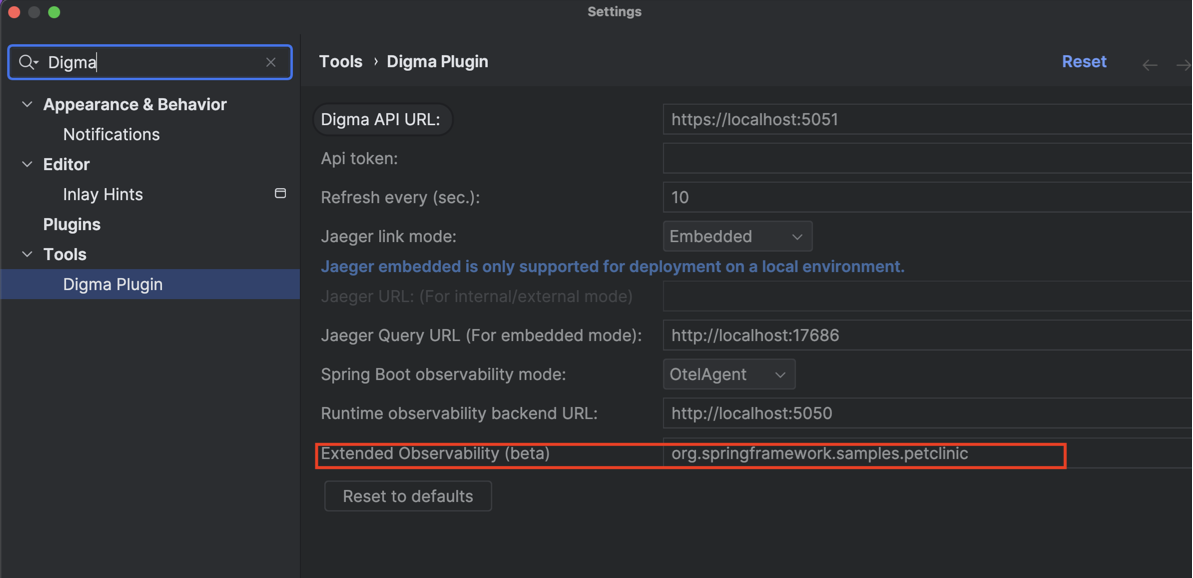Click Tools in the breadcrumb
The height and width of the screenshot is (578, 1193).
340,61
